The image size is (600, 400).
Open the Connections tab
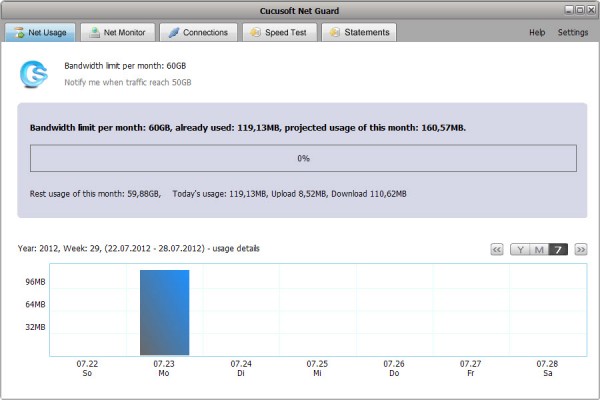tap(198, 33)
